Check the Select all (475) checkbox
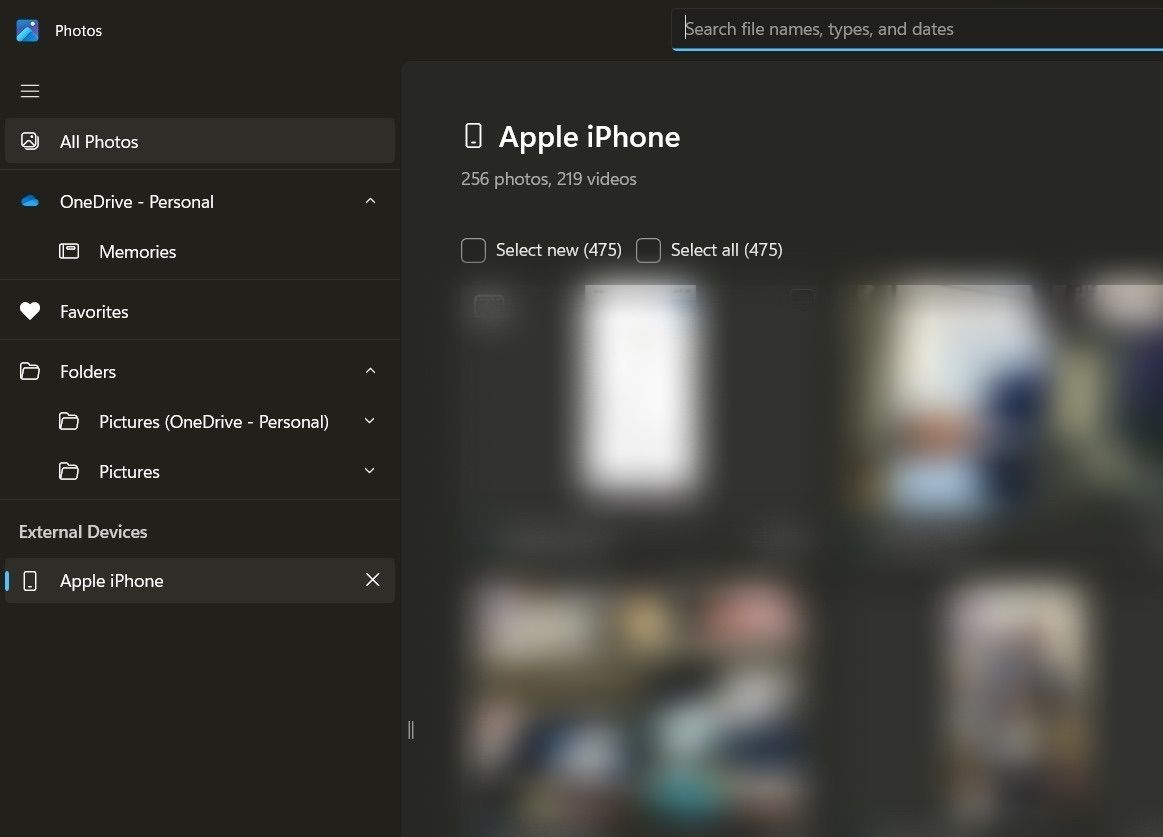 click(648, 250)
